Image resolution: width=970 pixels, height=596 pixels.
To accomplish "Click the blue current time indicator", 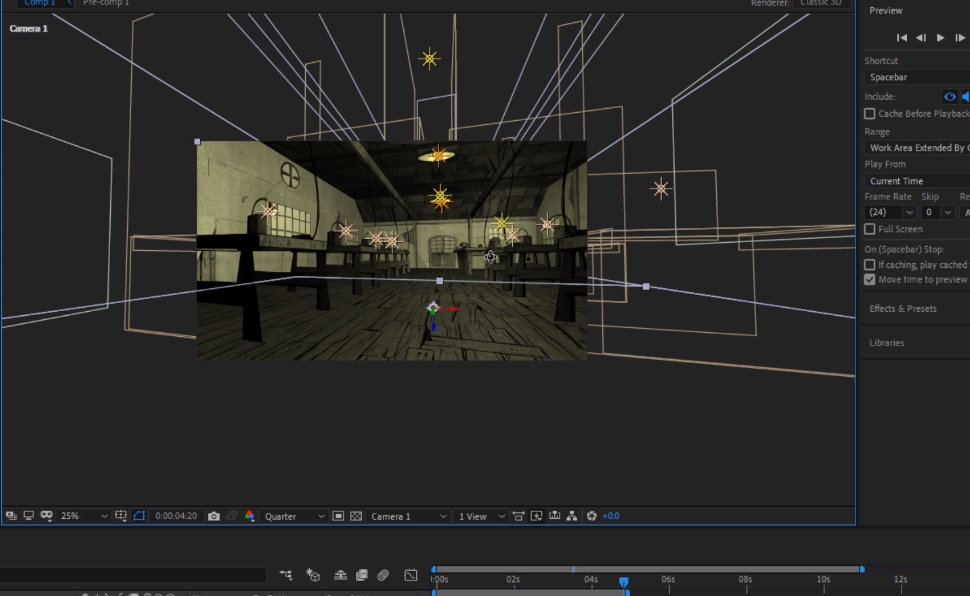I will 624,581.
